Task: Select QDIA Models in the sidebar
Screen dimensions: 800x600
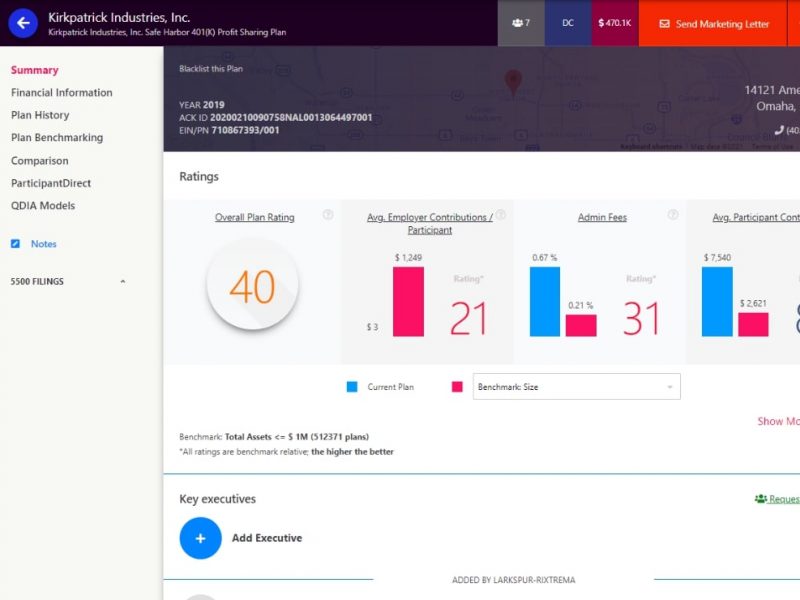Action: point(43,206)
